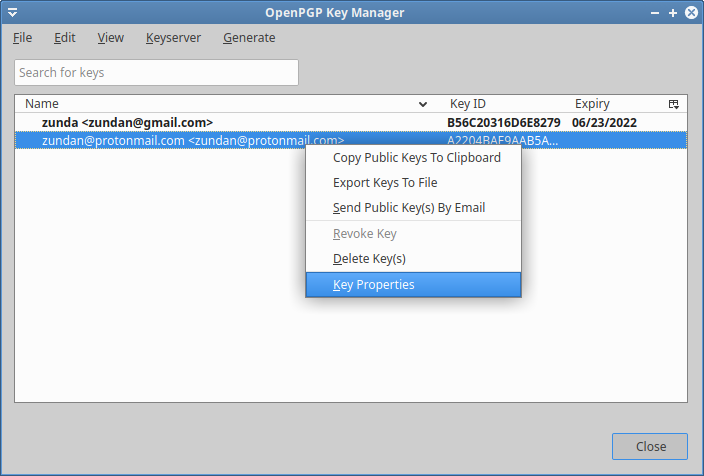The height and width of the screenshot is (476, 704).
Task: Select Delete Key(s) from context menu
Action: pos(414,259)
